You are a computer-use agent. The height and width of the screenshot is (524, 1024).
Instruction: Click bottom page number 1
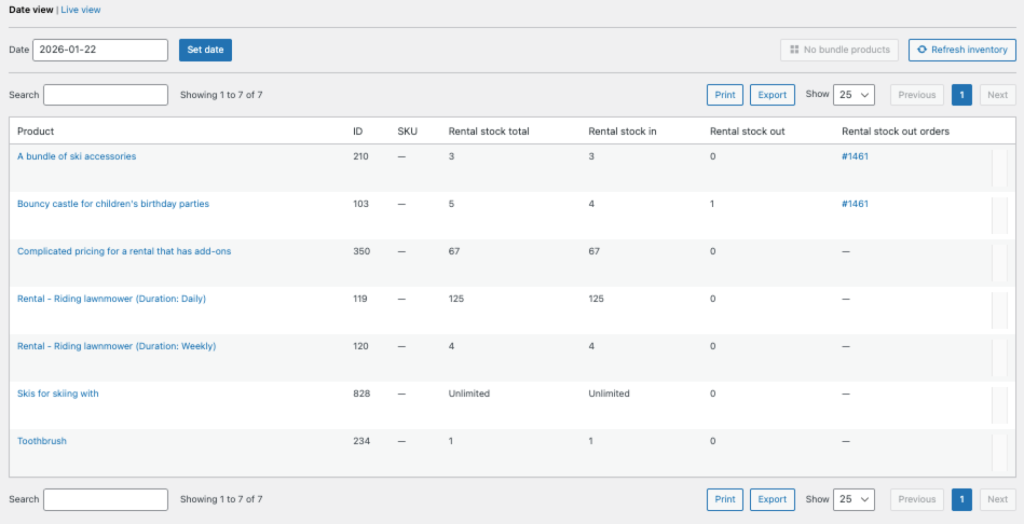[x=961, y=499]
